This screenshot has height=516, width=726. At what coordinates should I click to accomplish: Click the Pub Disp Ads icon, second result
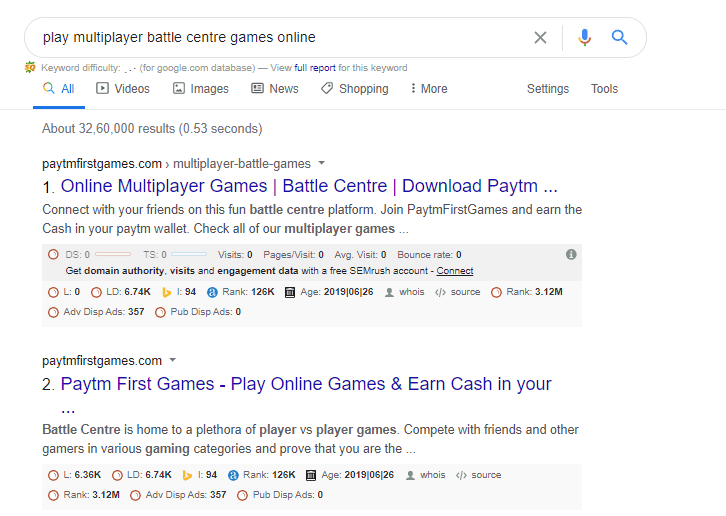click(242, 495)
